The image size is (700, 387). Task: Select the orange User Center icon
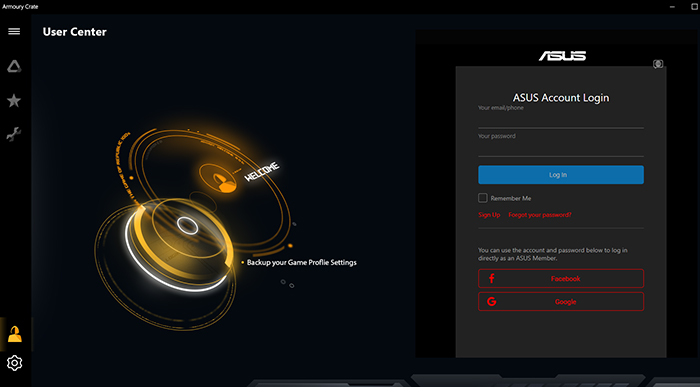click(x=15, y=334)
